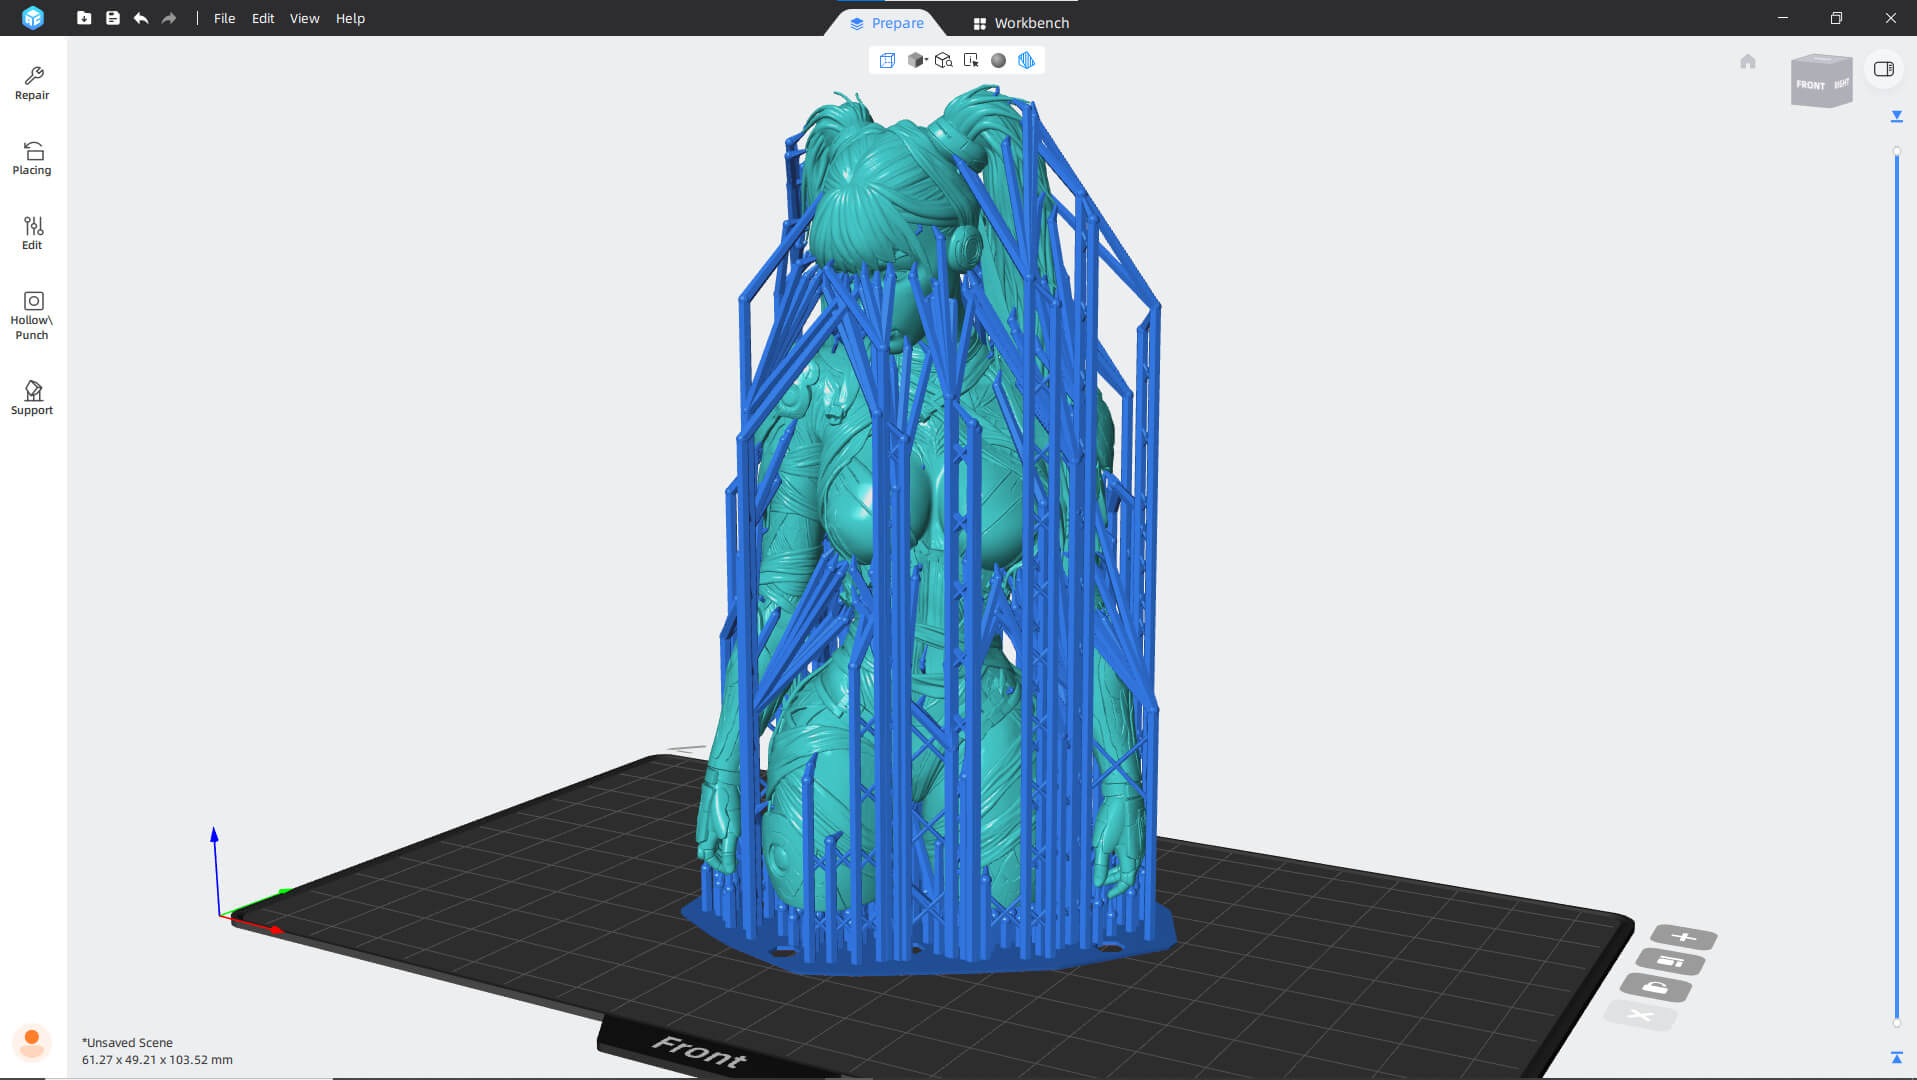Click the home view icon

coord(1748,61)
